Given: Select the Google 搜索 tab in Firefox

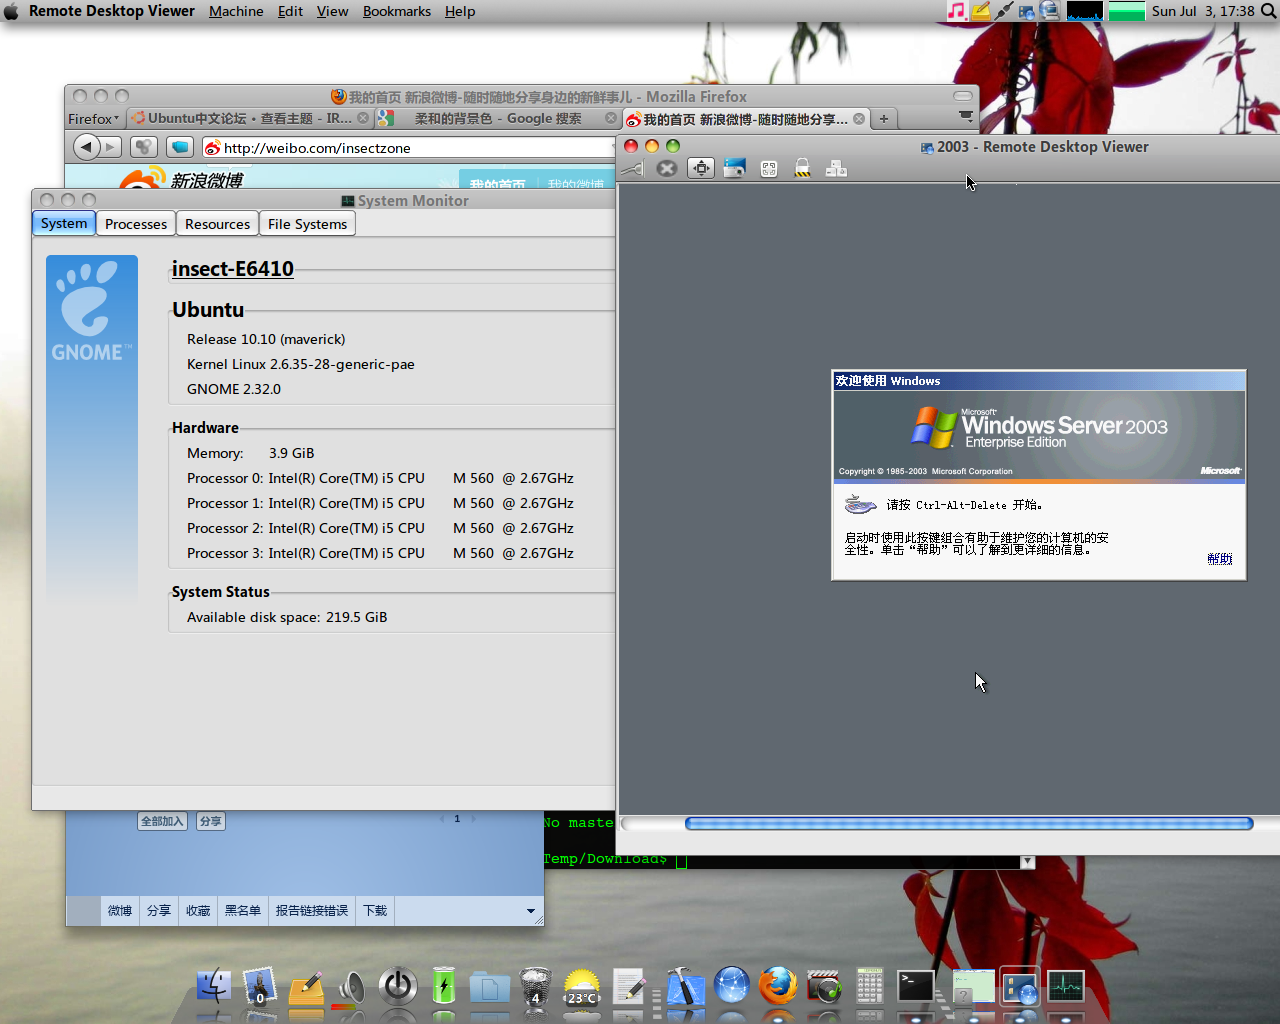Looking at the screenshot, I should pos(497,118).
